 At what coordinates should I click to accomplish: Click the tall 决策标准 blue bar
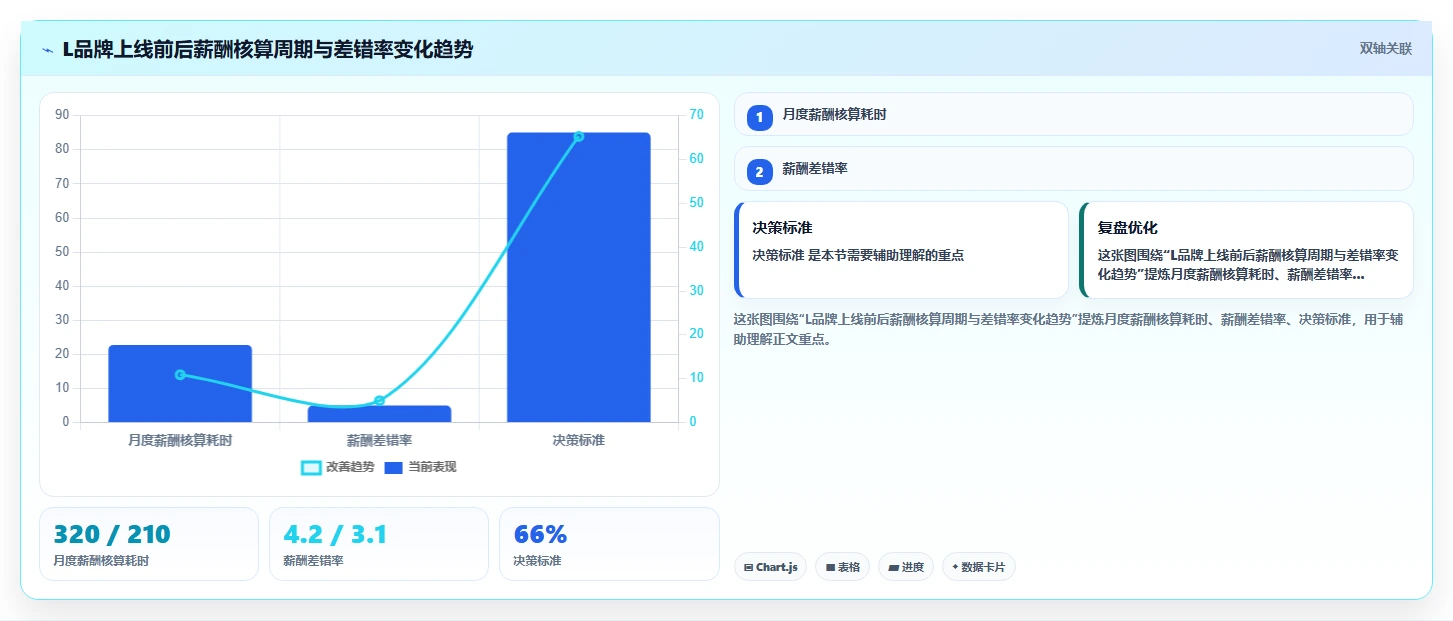[x=579, y=277]
